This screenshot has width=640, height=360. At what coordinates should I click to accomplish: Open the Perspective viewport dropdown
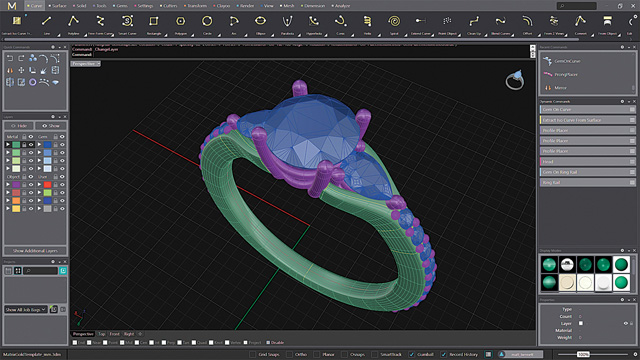(x=86, y=64)
